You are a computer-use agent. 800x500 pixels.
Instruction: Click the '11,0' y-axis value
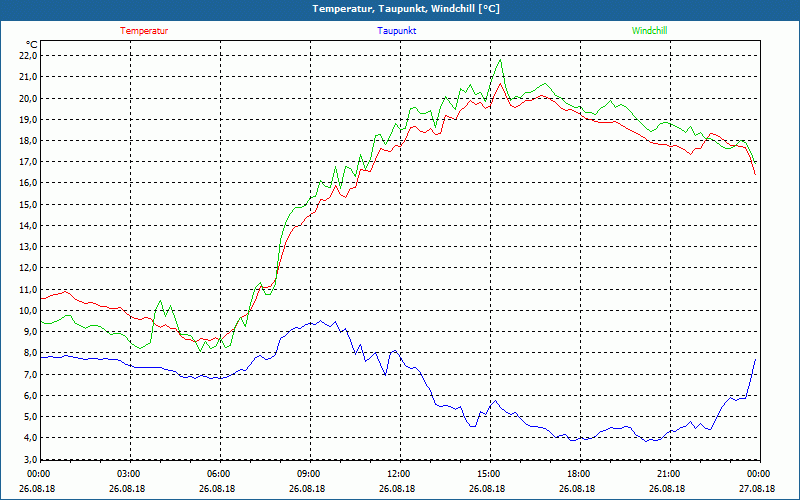click(x=29, y=289)
